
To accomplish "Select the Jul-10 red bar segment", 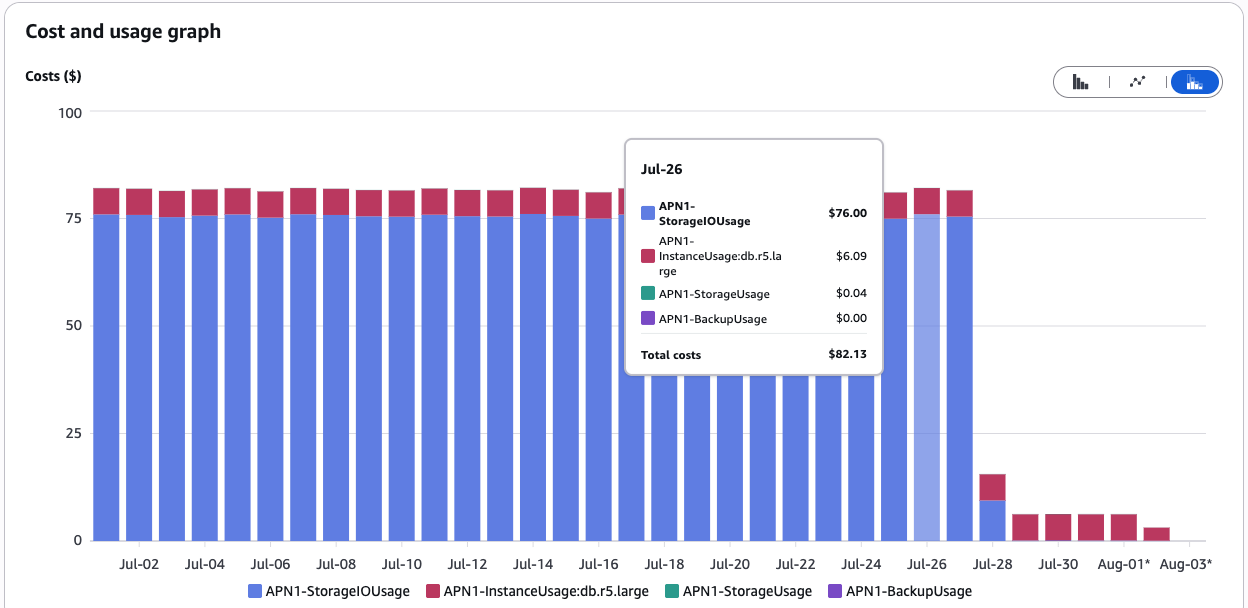I will point(402,203).
